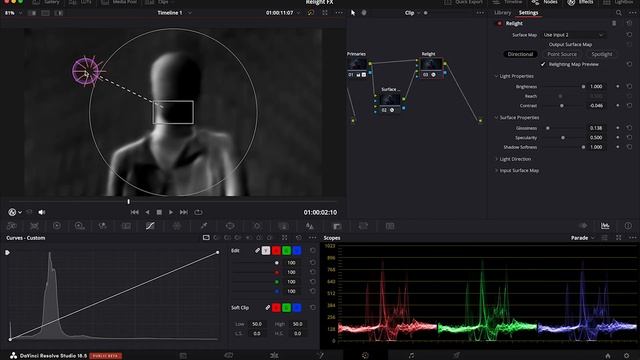
Task: Show the Information panel icon
Action: pos(628,226)
